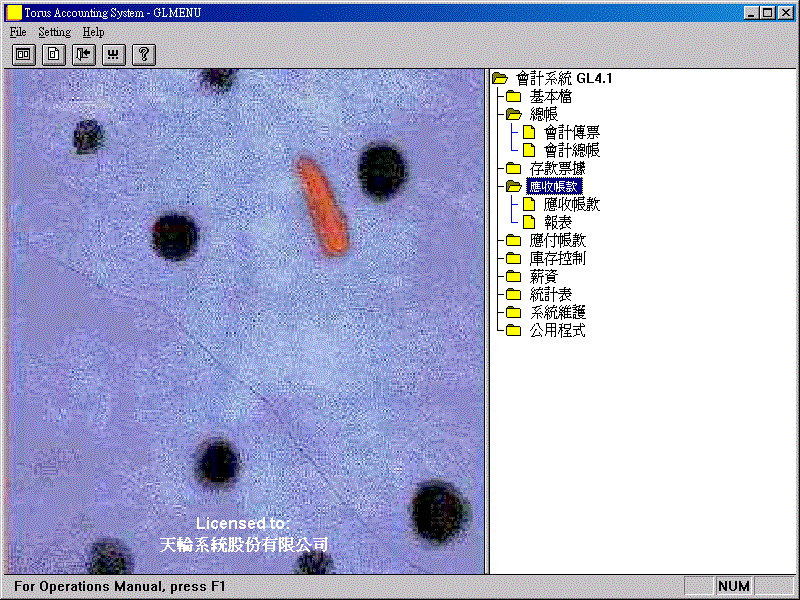
Task: Open the Setting menu
Action: (55, 32)
